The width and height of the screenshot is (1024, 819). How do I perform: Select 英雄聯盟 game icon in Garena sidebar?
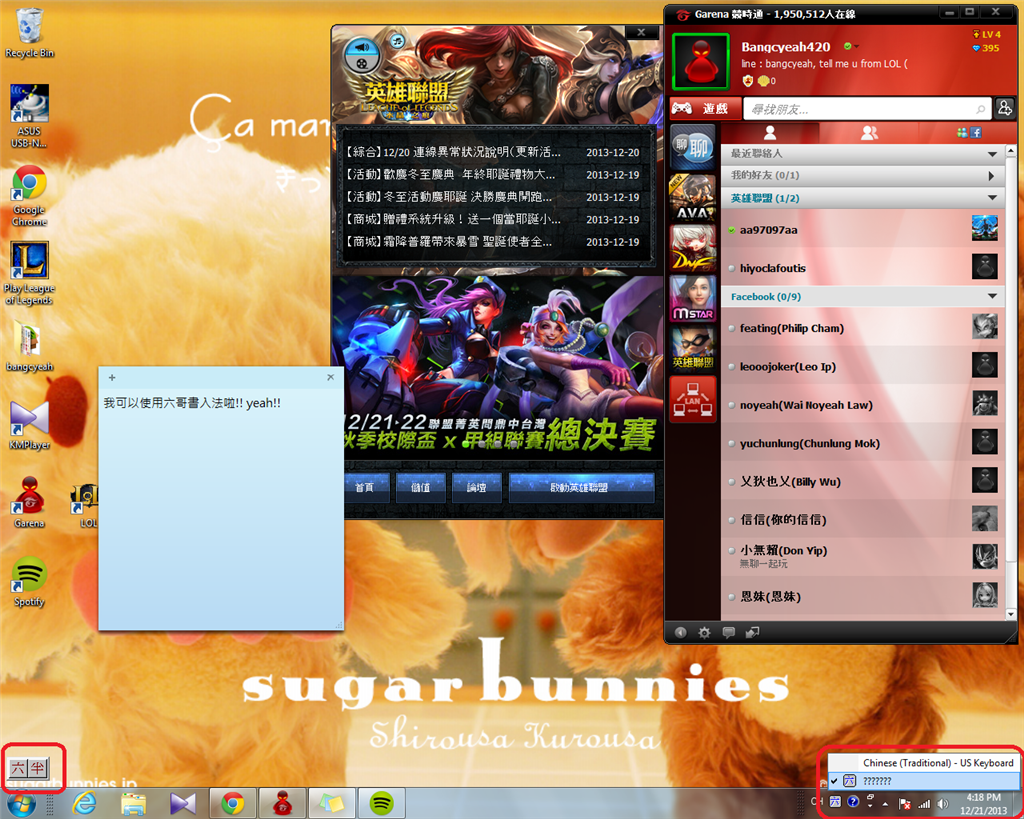point(692,349)
